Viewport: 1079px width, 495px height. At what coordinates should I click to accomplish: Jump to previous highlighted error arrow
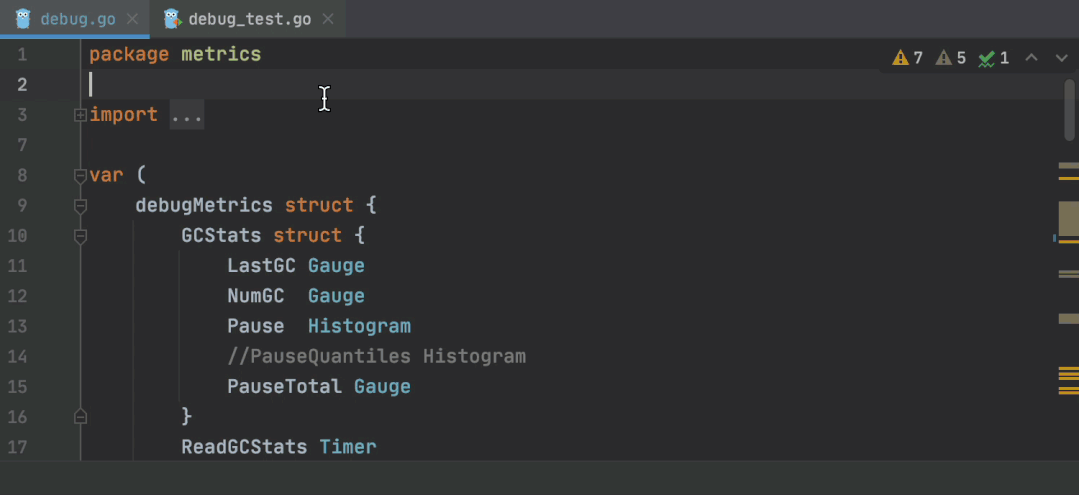pyautogui.click(x=1032, y=58)
